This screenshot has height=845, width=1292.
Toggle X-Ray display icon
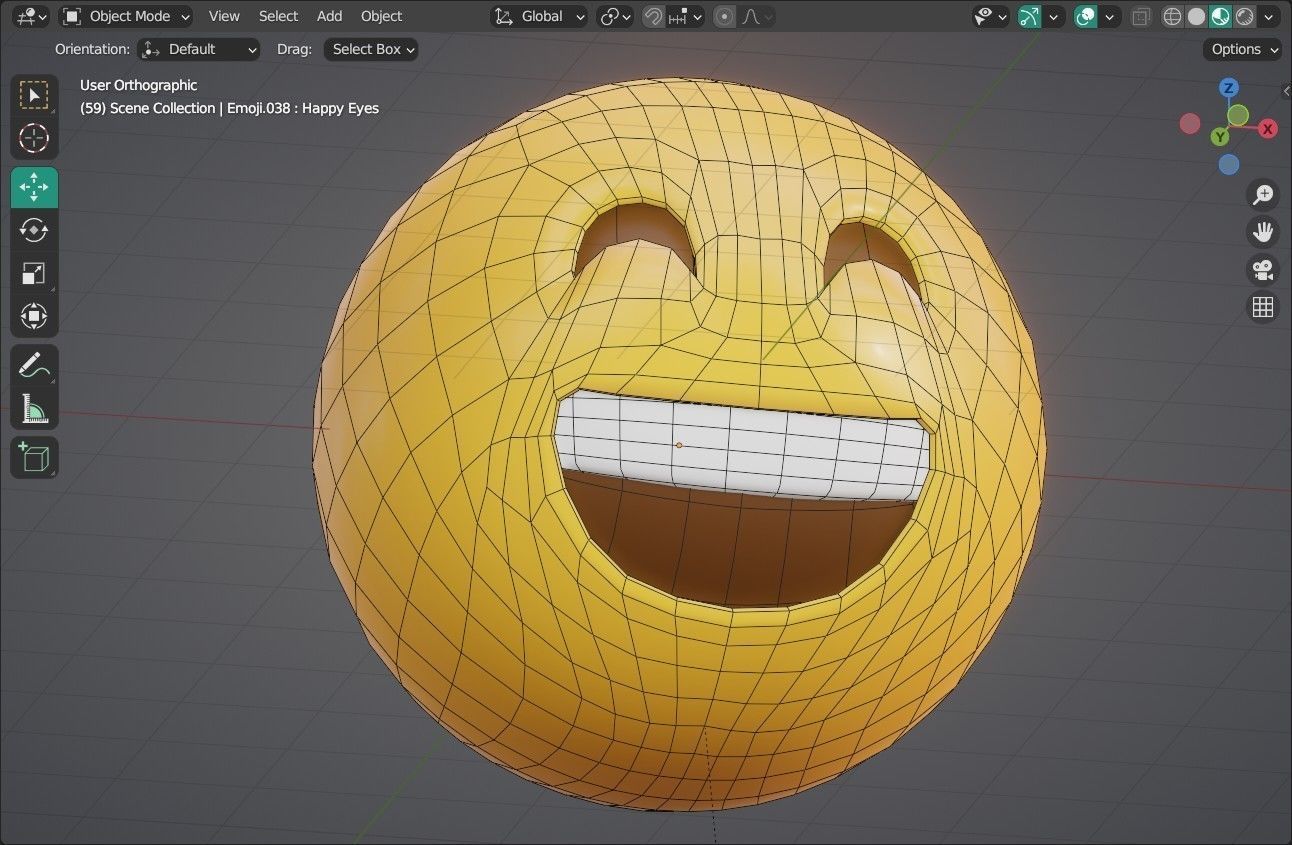tap(1141, 16)
